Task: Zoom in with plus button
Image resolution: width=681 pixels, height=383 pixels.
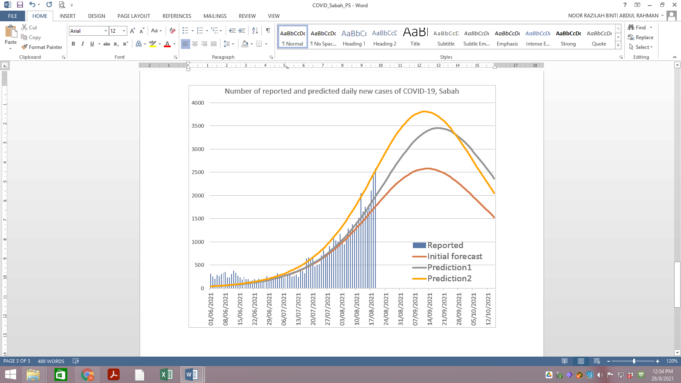Action: pyautogui.click(x=658, y=361)
